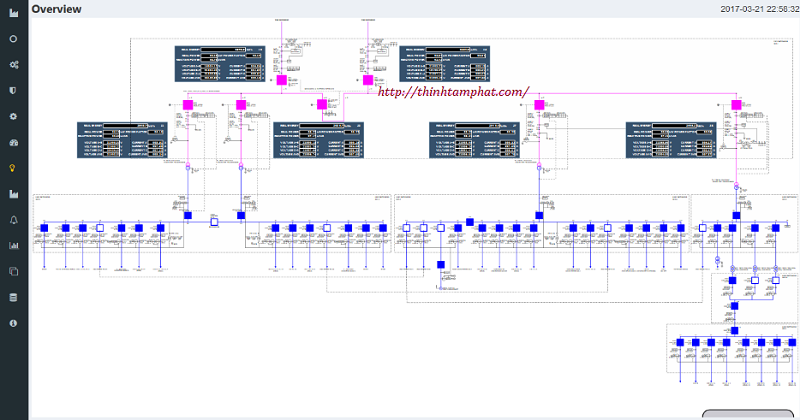The width and height of the screenshot is (800, 420).
Task: Open the single cog settings icon
Action: (x=14, y=116)
